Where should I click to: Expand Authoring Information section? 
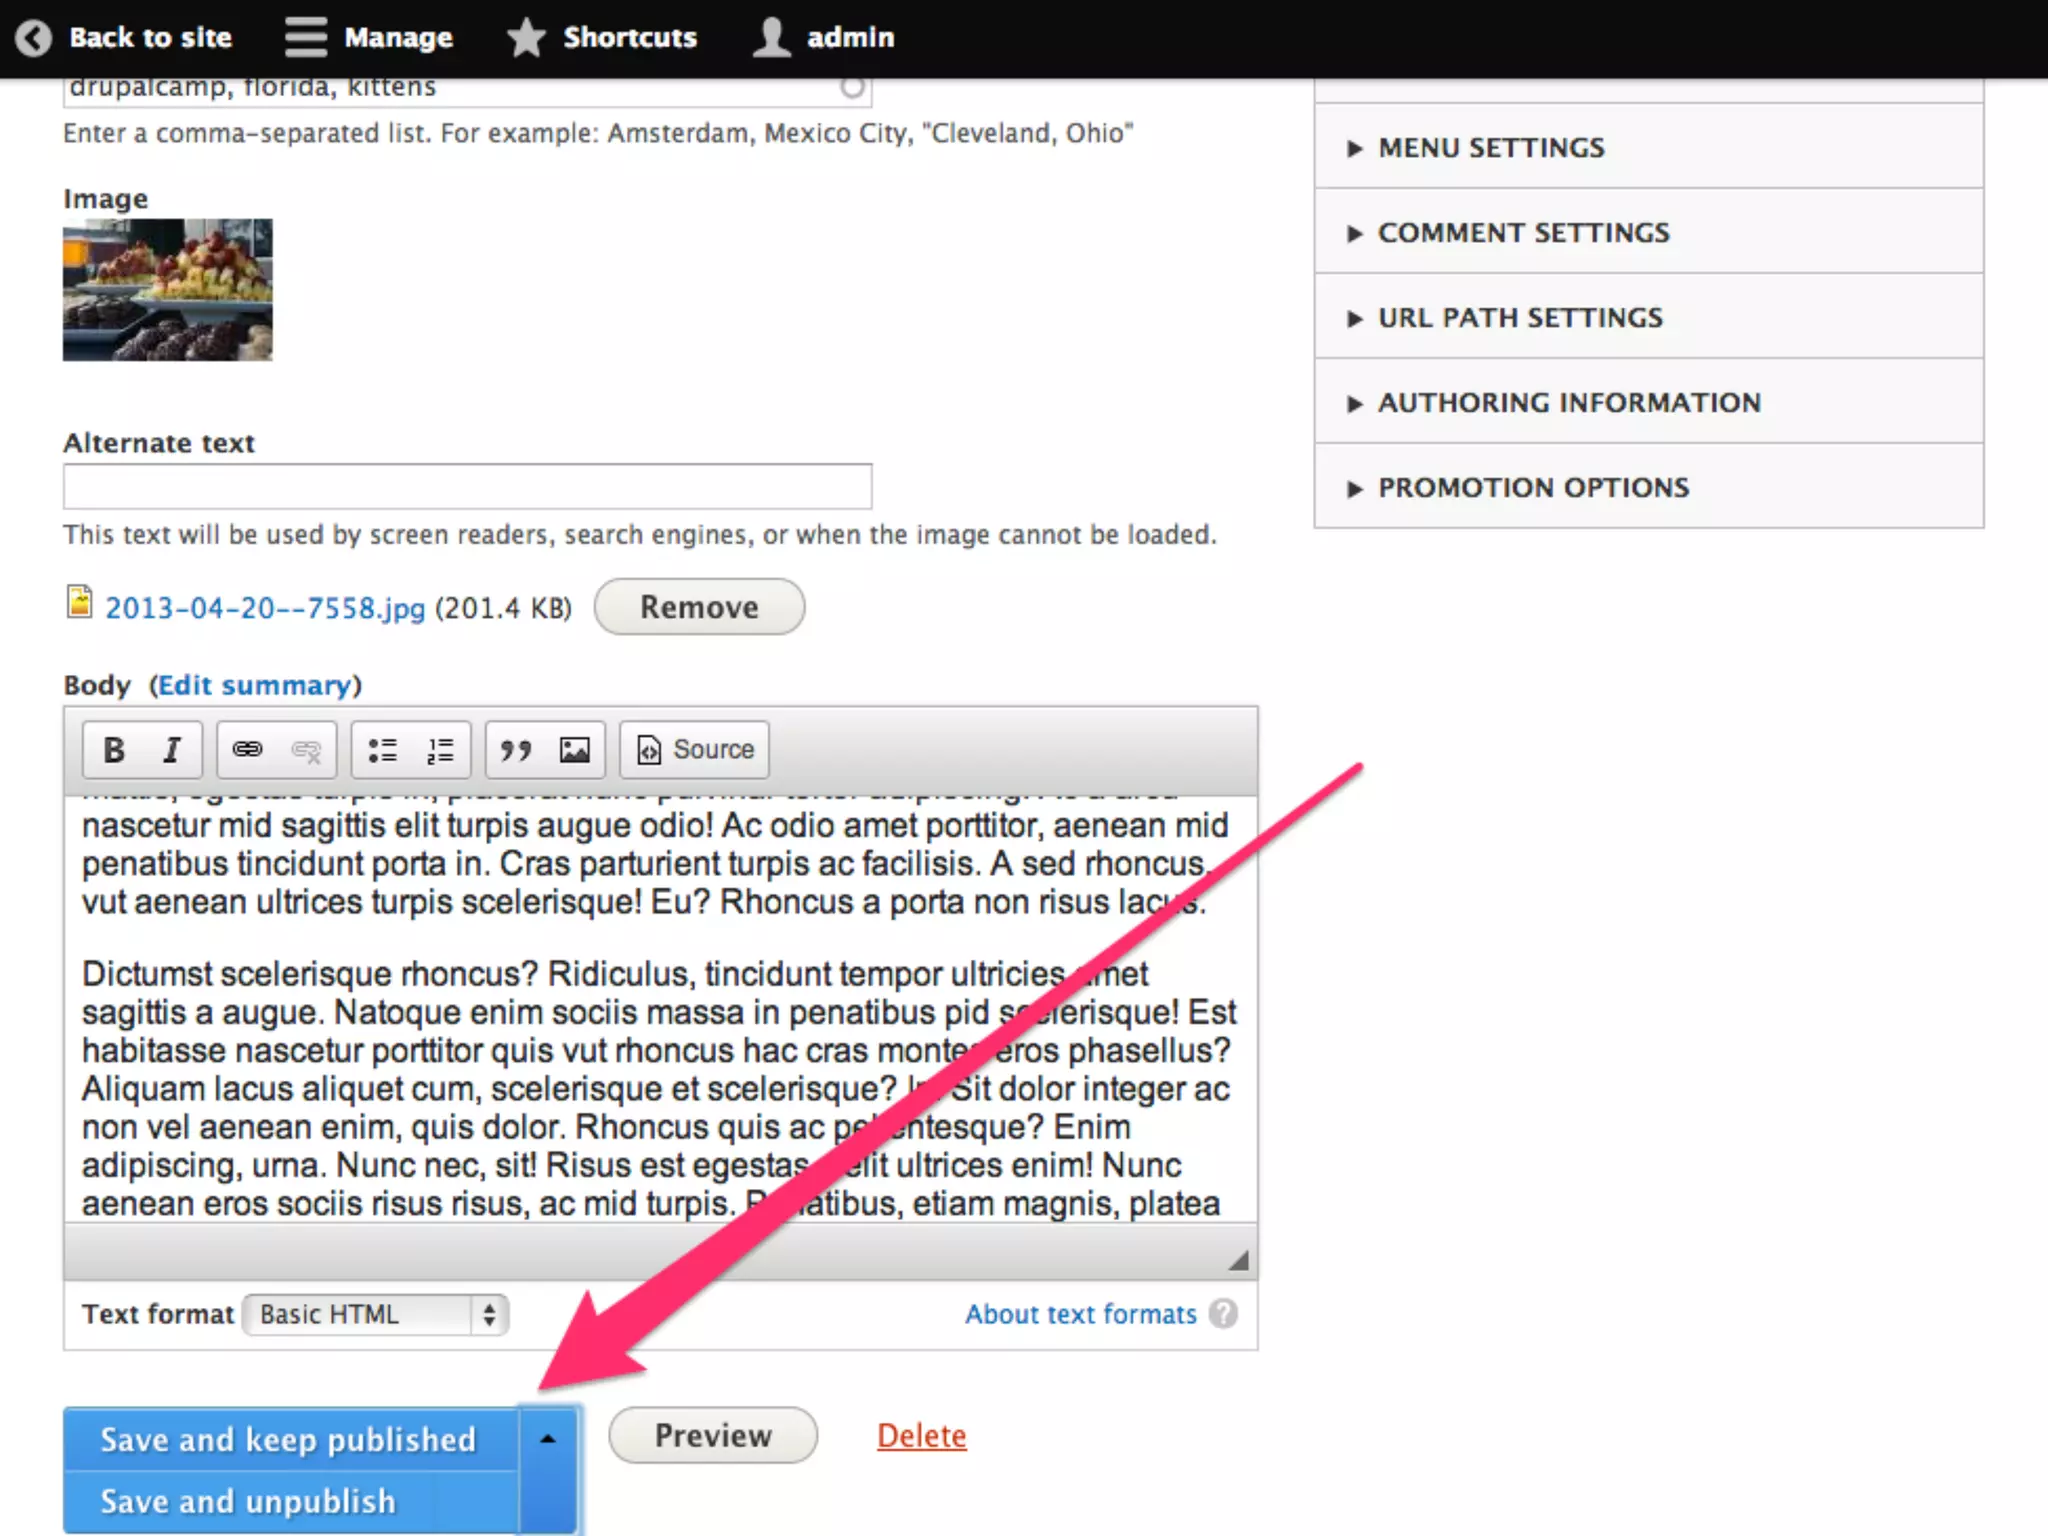click(1568, 403)
